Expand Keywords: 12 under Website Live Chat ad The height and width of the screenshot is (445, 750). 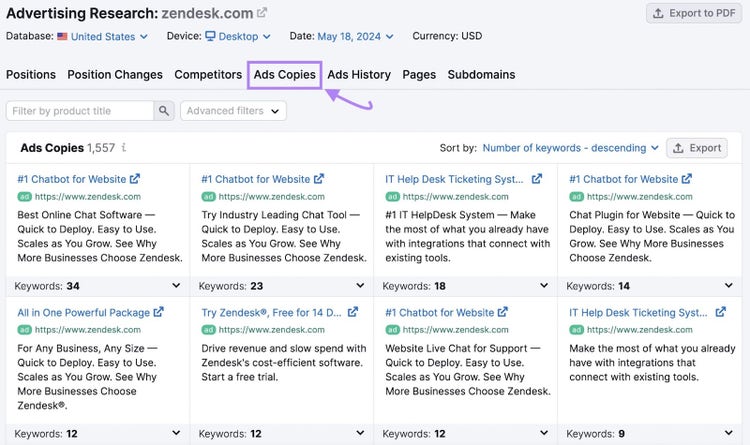click(x=544, y=433)
